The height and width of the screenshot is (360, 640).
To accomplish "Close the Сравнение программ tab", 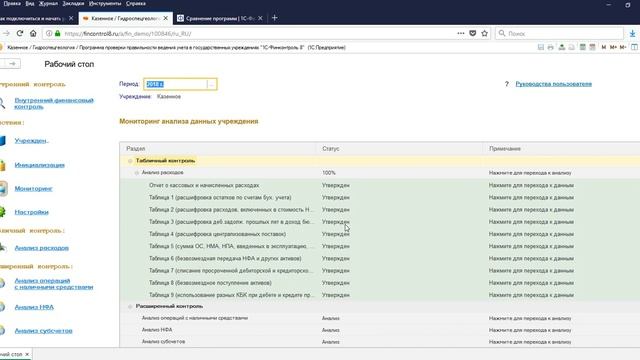I will [260, 18].
